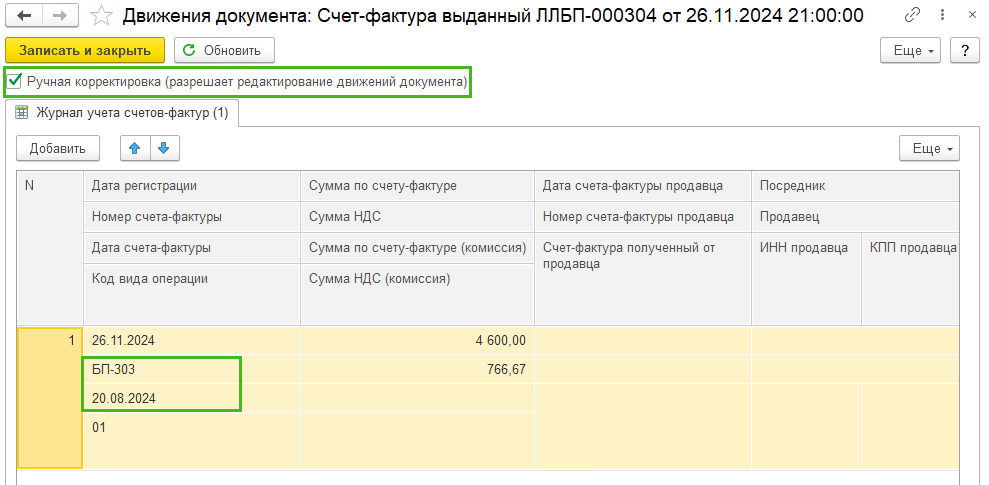Click the Обновить button

(x=225, y=50)
